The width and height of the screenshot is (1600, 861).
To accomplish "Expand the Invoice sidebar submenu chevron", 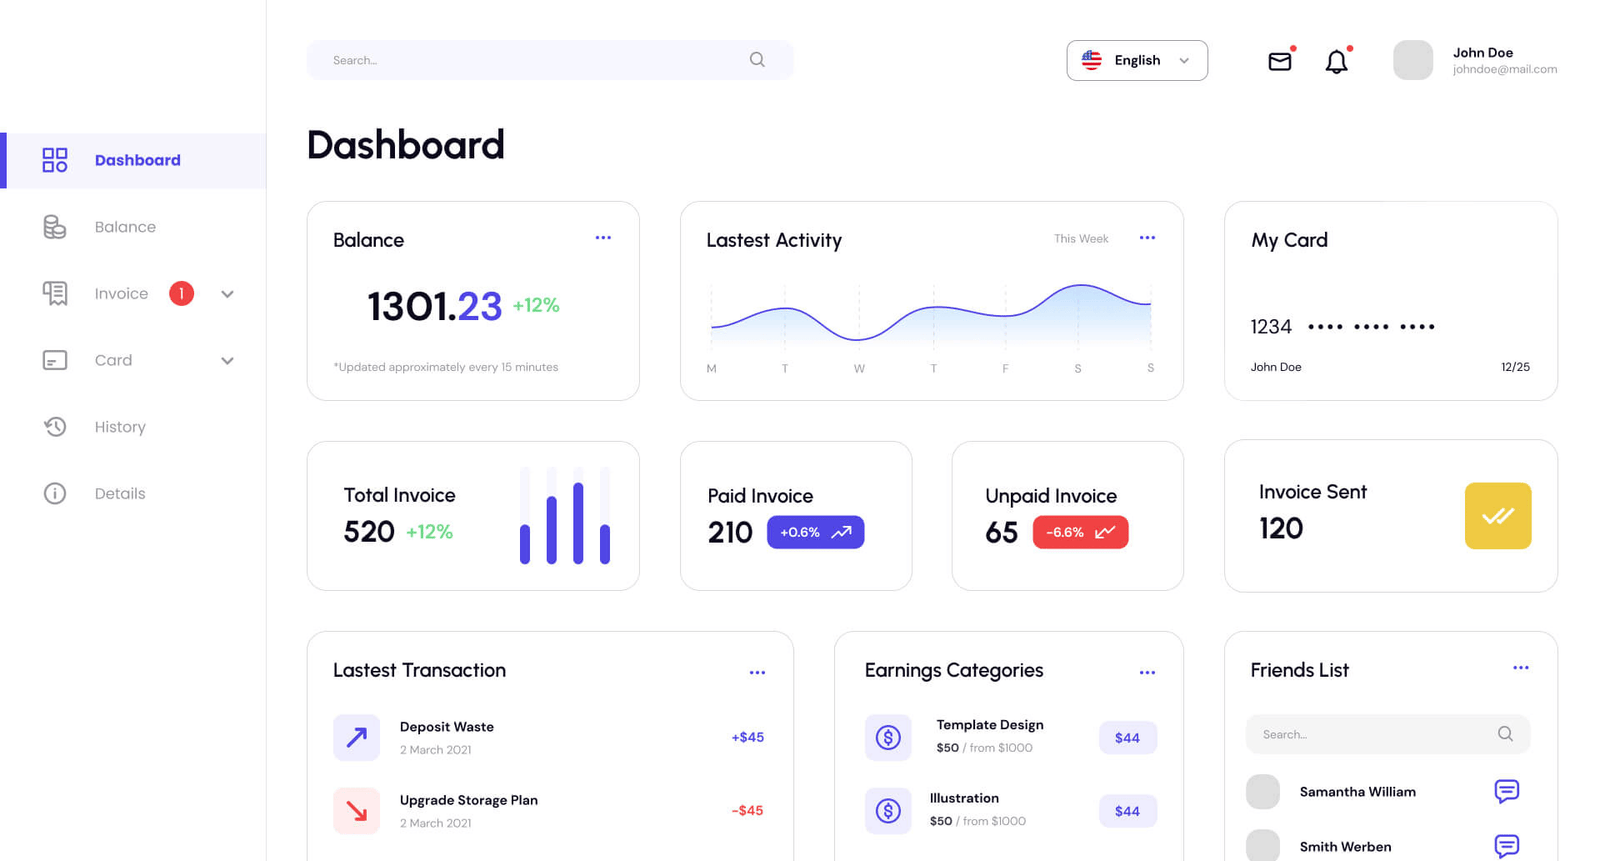I will coord(227,294).
